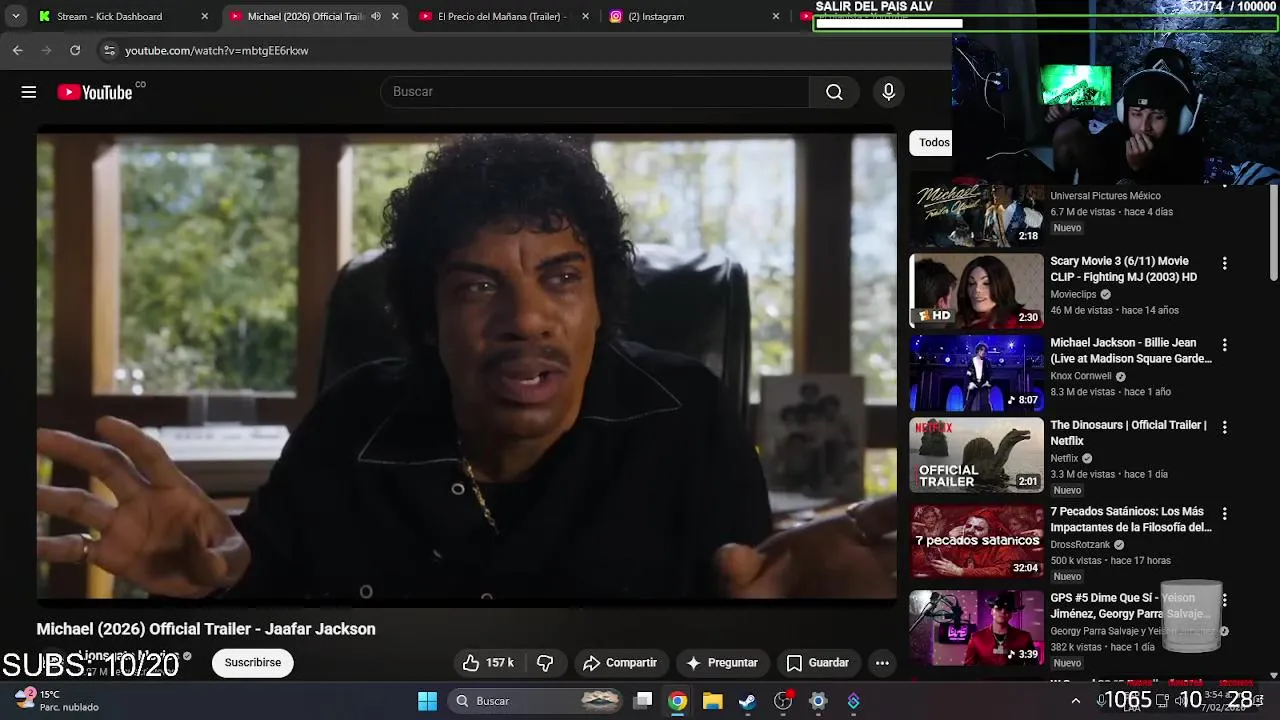
Task: Open options menu for 7 Pecados Satánicos
Action: point(1224,513)
